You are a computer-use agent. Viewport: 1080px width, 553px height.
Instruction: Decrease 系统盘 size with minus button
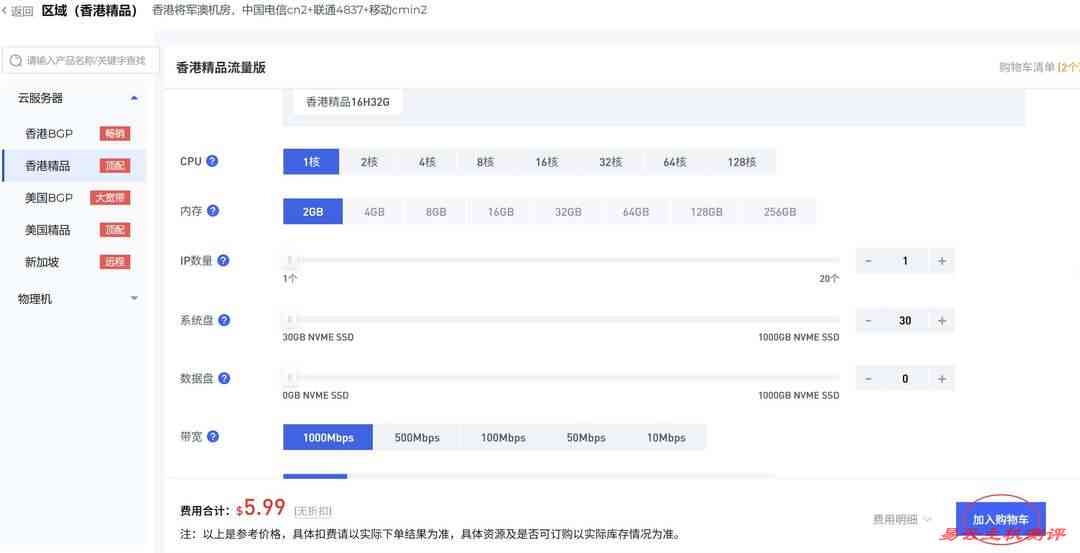coord(868,320)
